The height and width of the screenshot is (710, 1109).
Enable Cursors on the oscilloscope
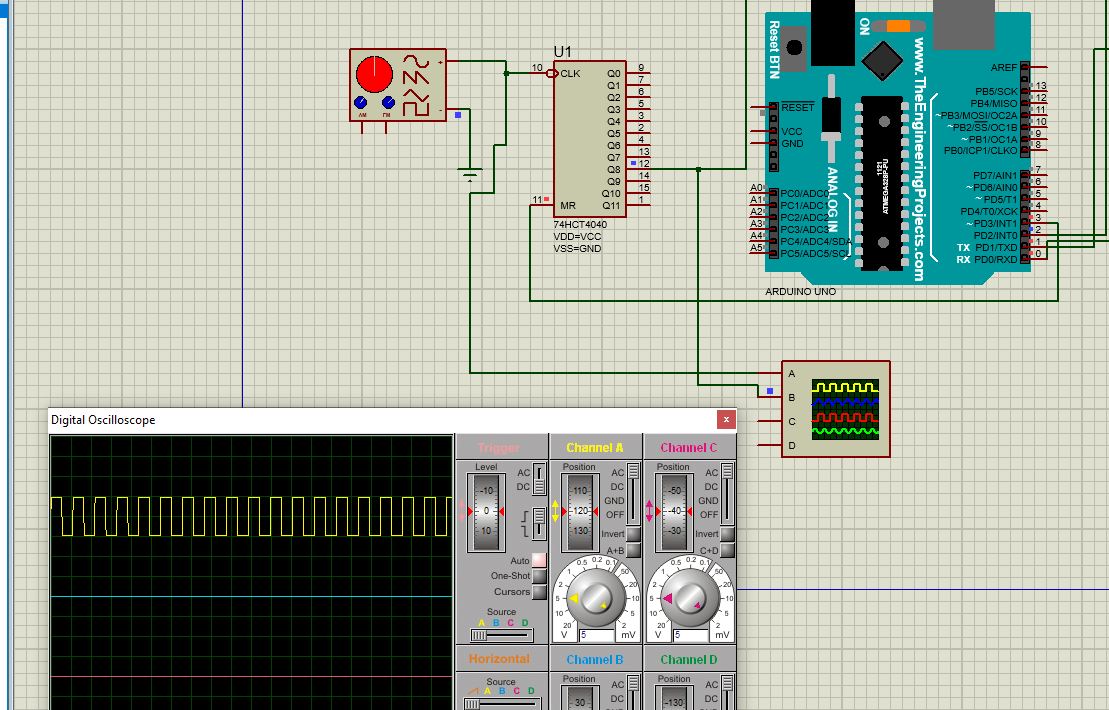[540, 592]
